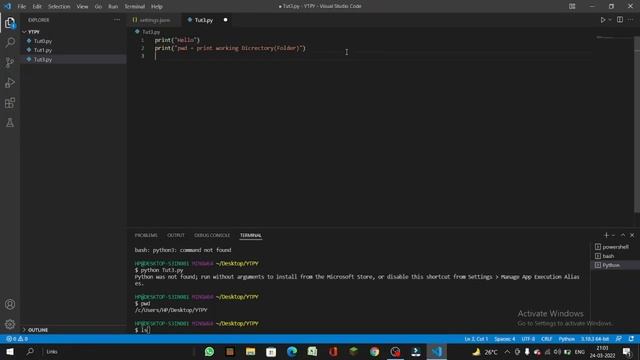Collapse the YTPY folder in Explorer
The height and width of the screenshot is (360, 640).
[x=33, y=32]
